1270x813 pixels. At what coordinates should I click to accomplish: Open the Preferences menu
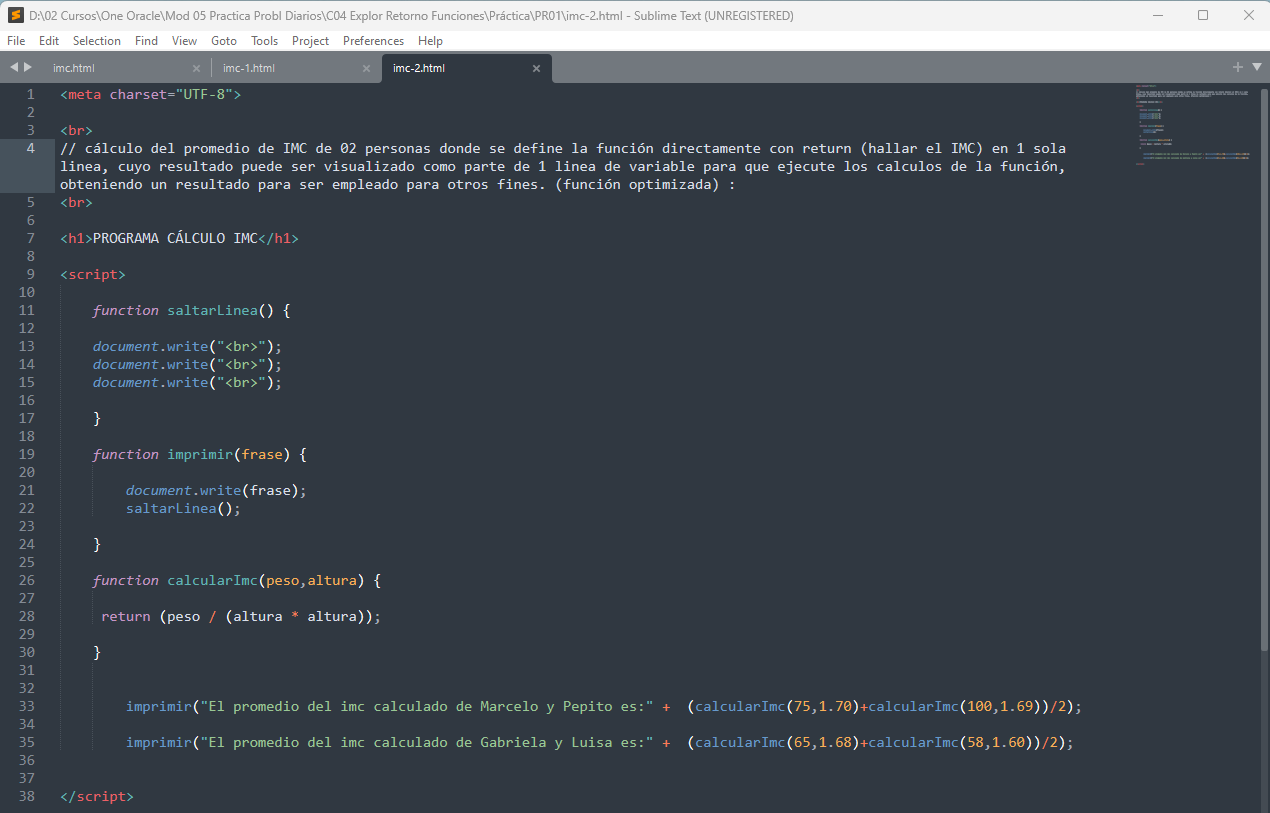(373, 41)
